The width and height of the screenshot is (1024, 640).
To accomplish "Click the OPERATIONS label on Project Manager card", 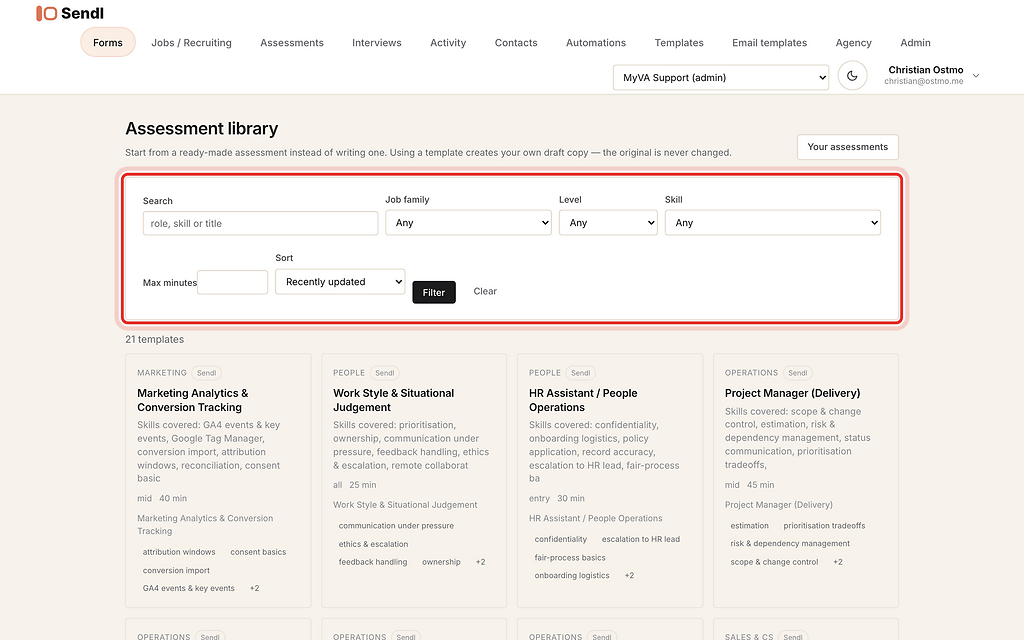I will [x=751, y=373].
